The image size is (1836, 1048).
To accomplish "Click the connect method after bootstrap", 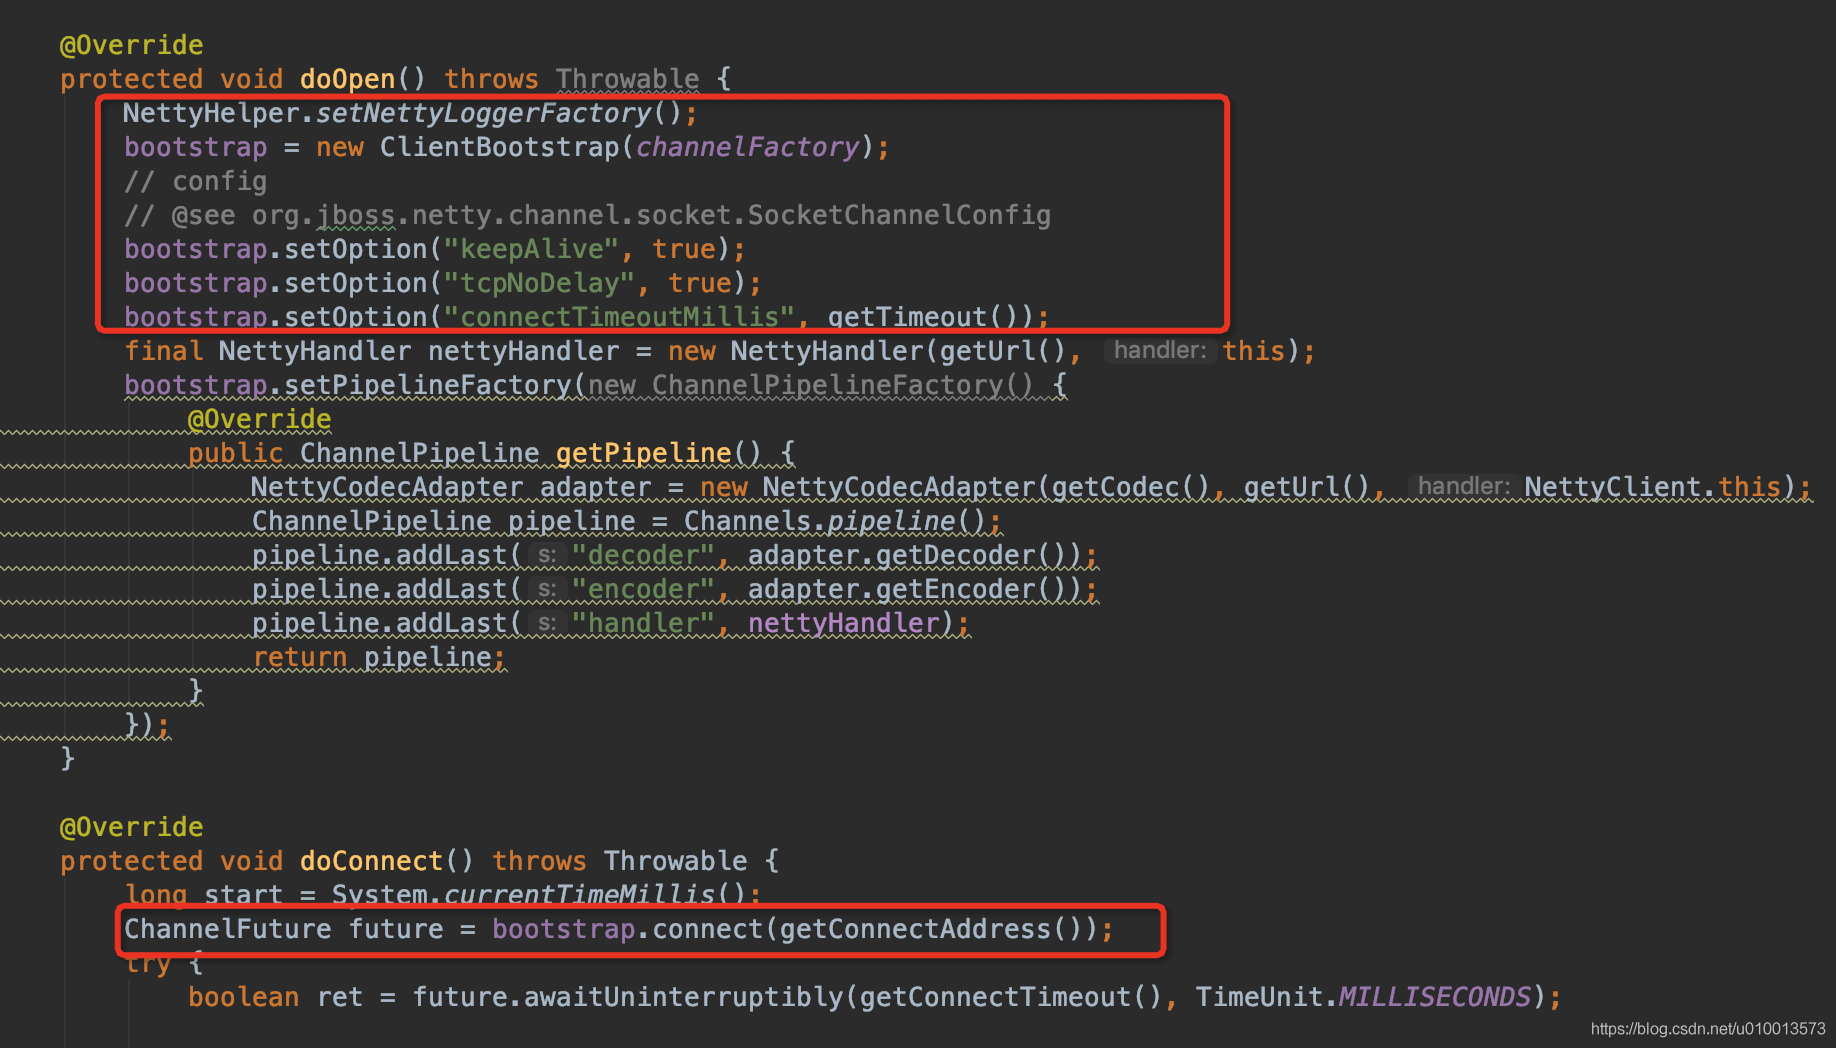I will (x=707, y=929).
